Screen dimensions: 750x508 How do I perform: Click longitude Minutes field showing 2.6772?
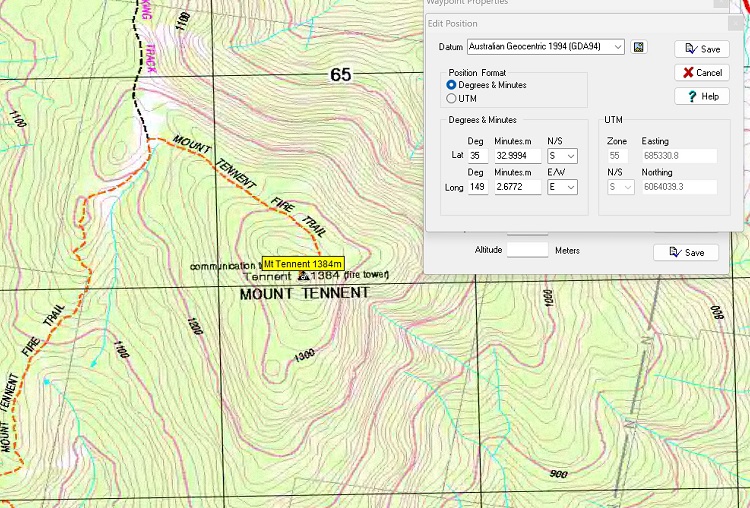click(x=518, y=187)
